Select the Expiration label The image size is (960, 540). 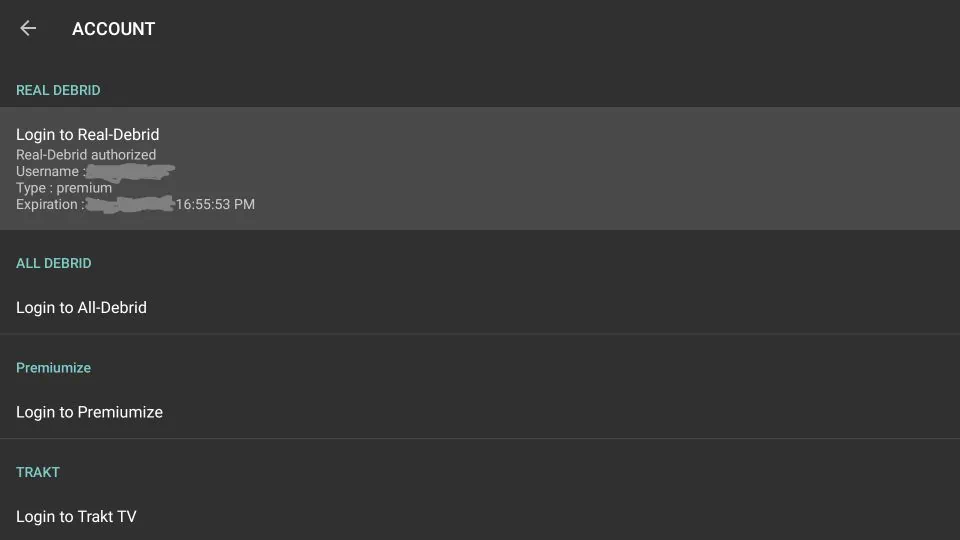tap(49, 205)
